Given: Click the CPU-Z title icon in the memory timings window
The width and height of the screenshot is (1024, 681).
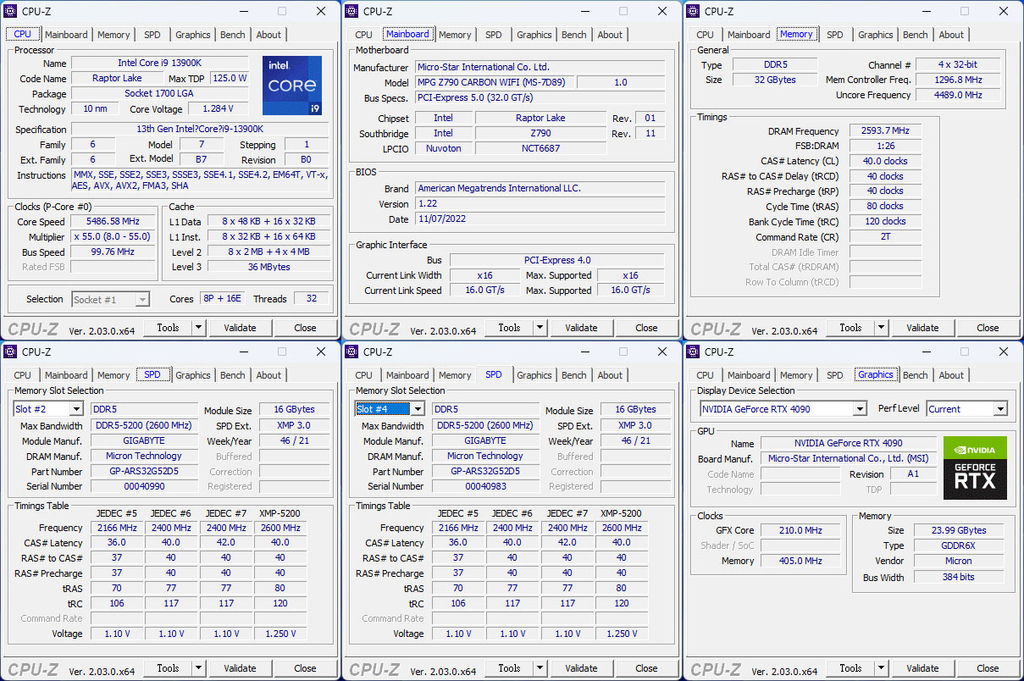Looking at the screenshot, I should click(x=693, y=11).
